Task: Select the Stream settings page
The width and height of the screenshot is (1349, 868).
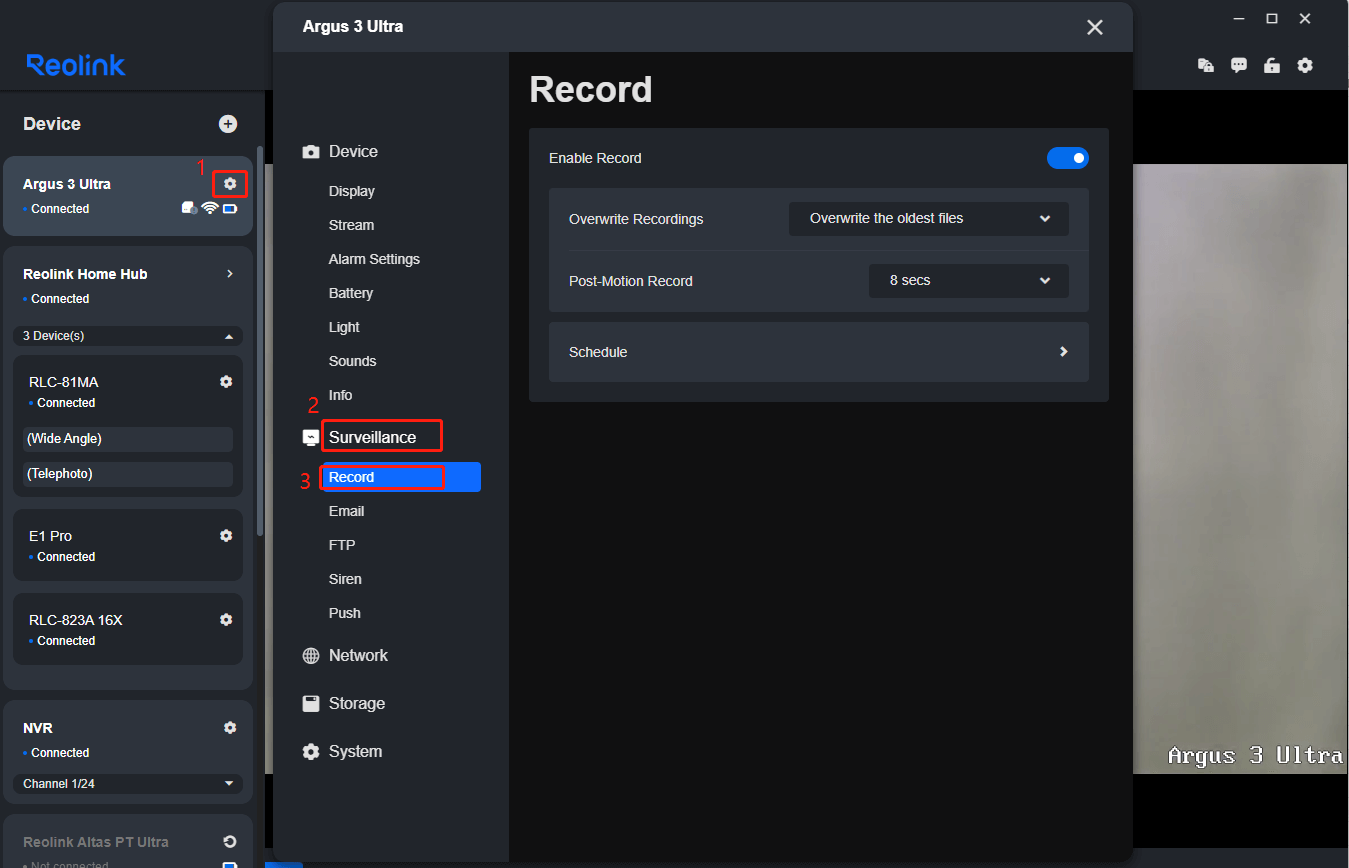Action: [x=351, y=225]
